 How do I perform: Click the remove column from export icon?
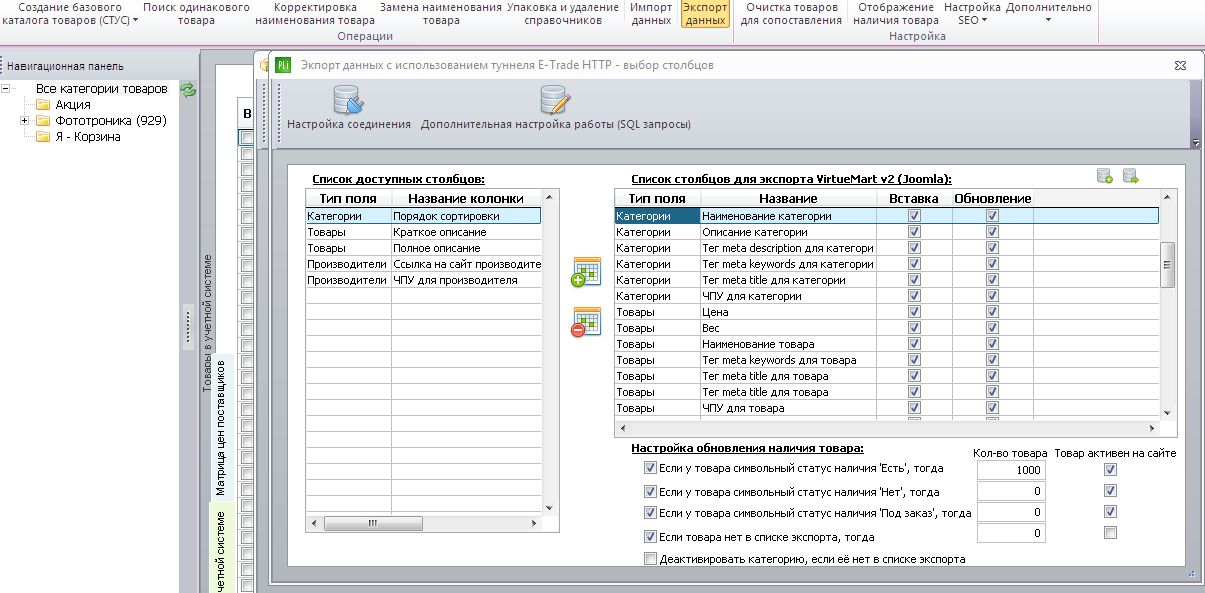tap(585, 322)
